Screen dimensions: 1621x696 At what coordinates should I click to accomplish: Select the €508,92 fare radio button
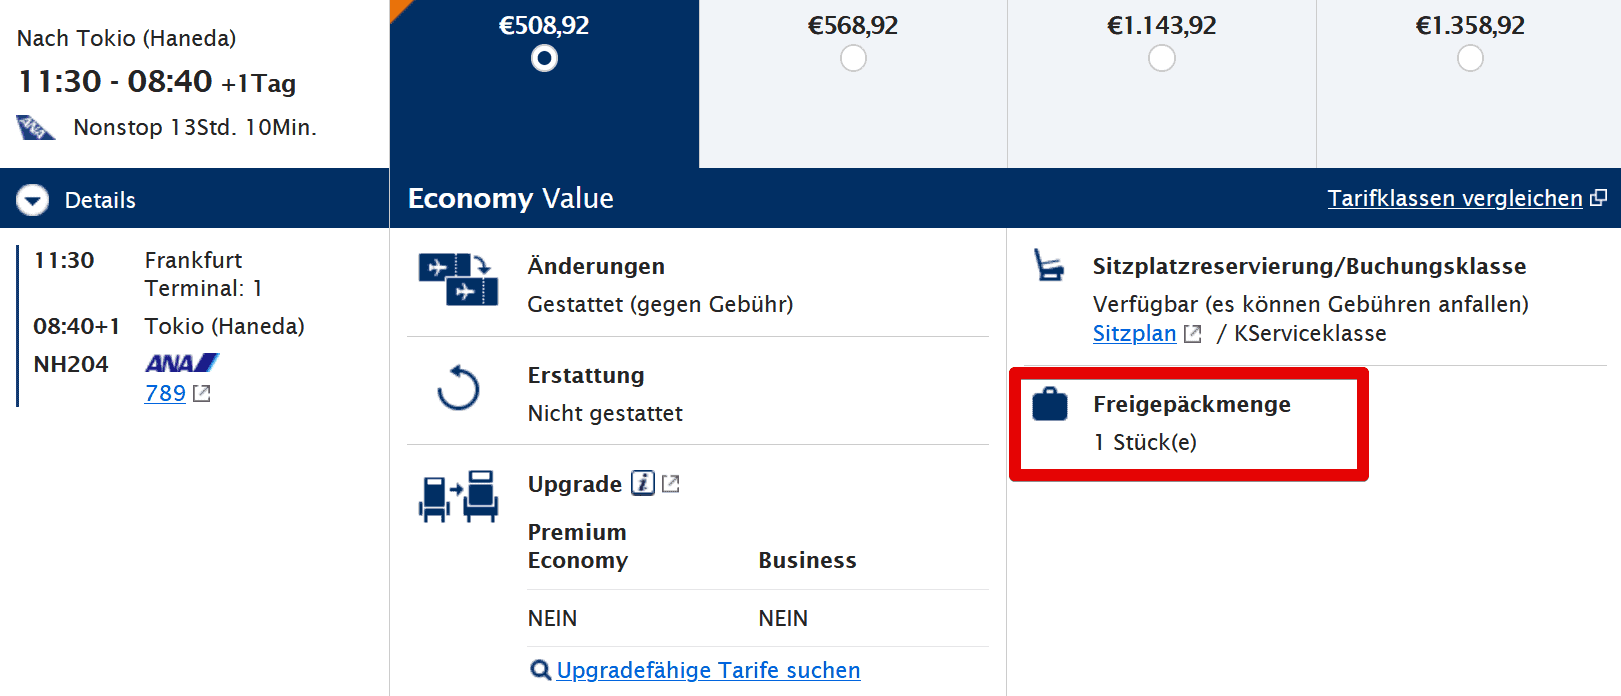click(544, 59)
